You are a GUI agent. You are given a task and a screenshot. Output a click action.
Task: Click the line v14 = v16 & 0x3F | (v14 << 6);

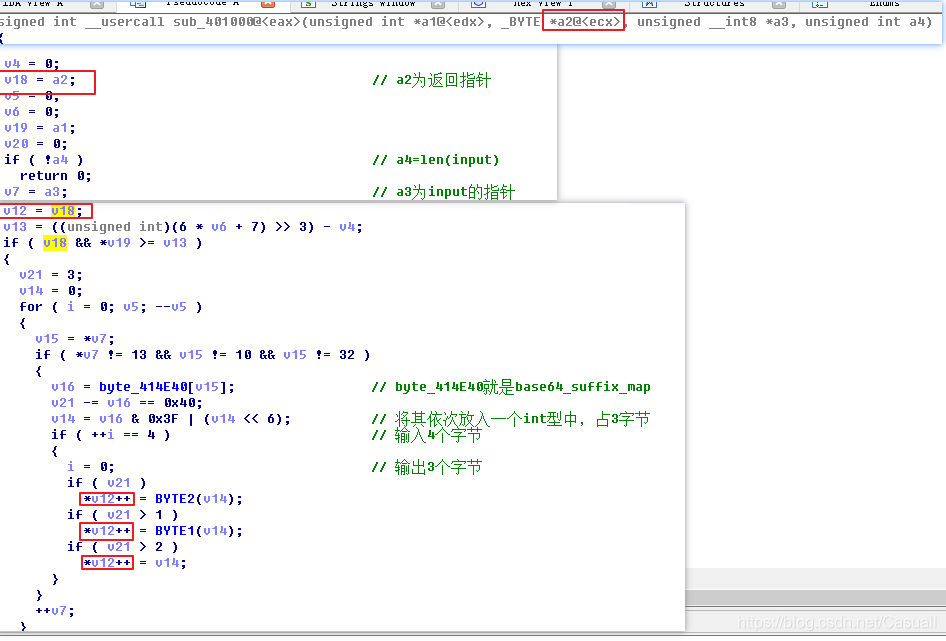pyautogui.click(x=171, y=419)
